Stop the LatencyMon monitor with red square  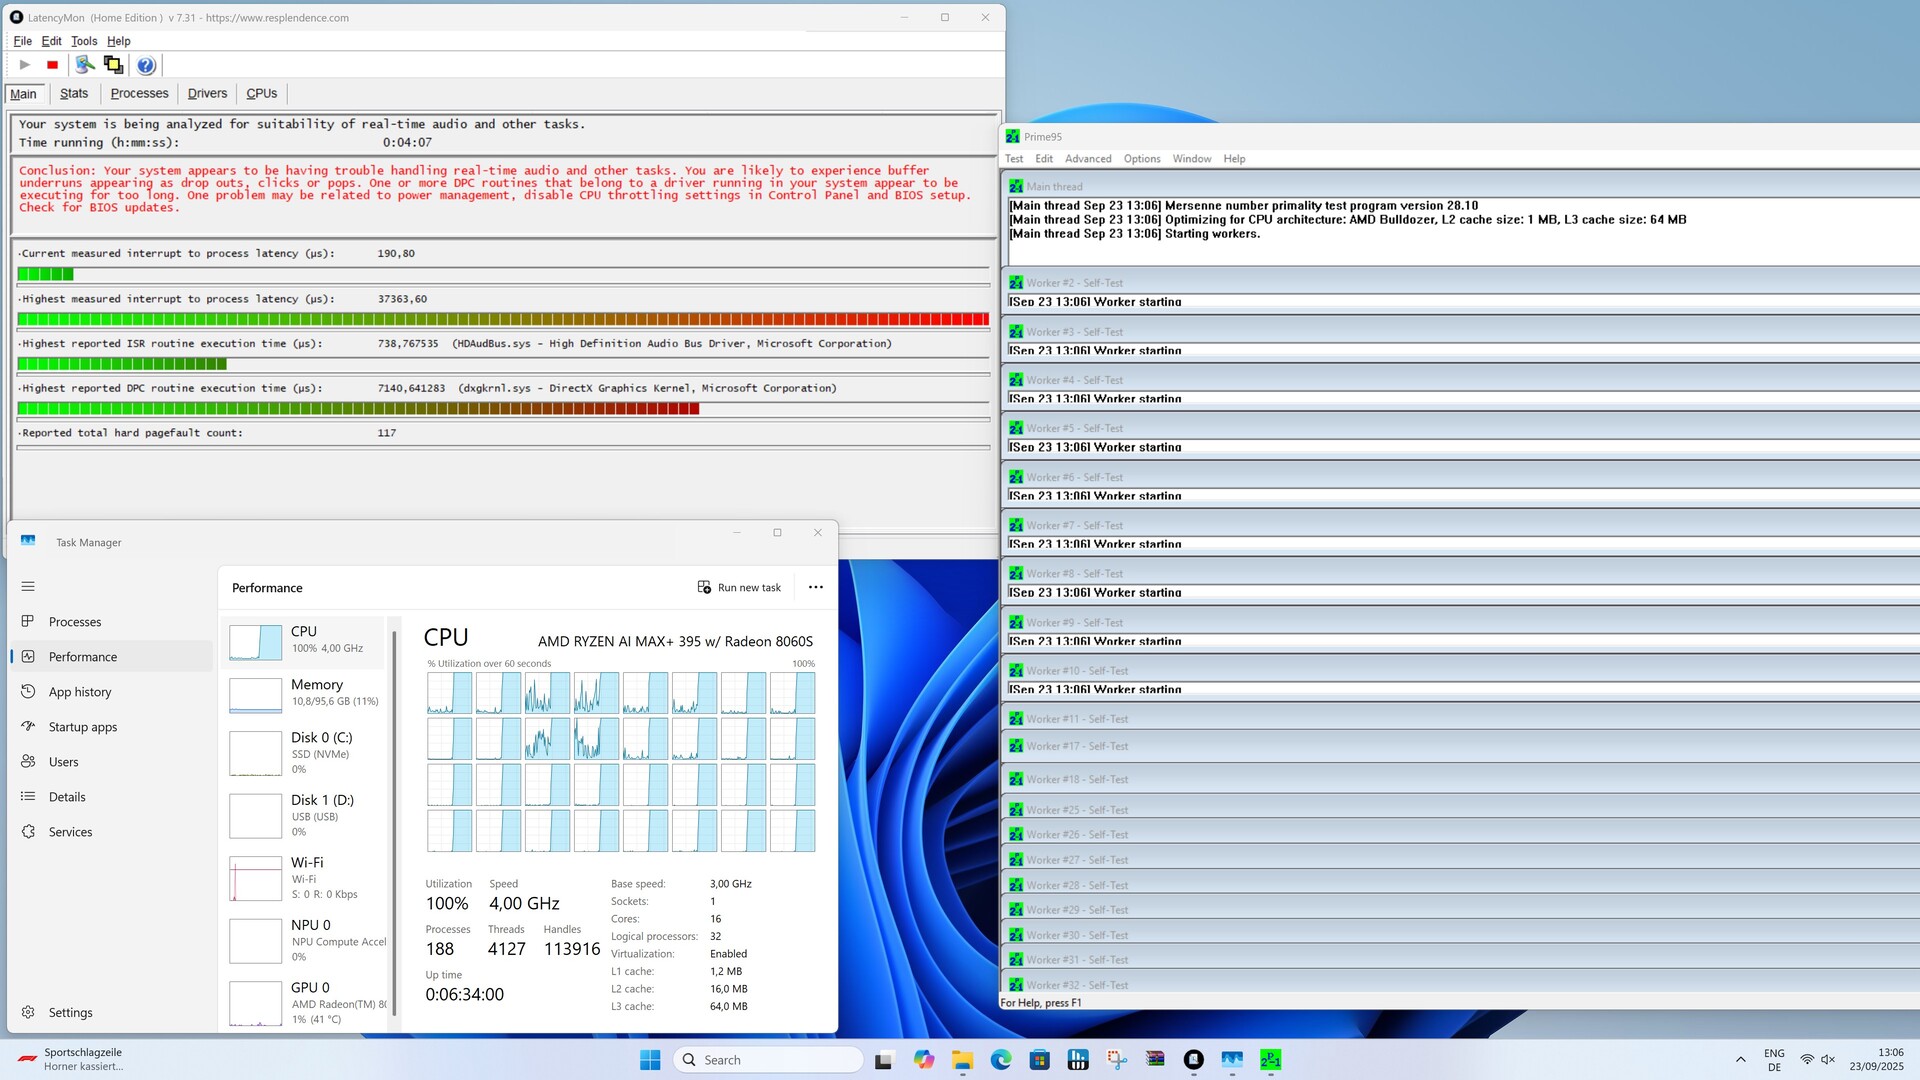52,65
